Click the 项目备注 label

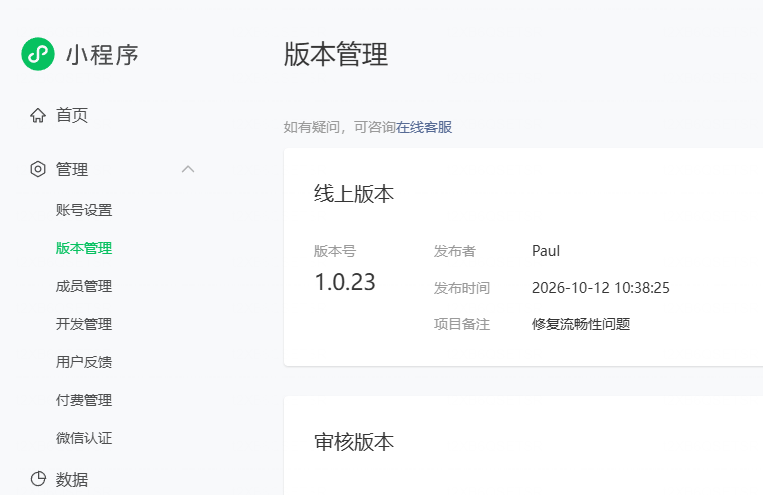pos(461,324)
